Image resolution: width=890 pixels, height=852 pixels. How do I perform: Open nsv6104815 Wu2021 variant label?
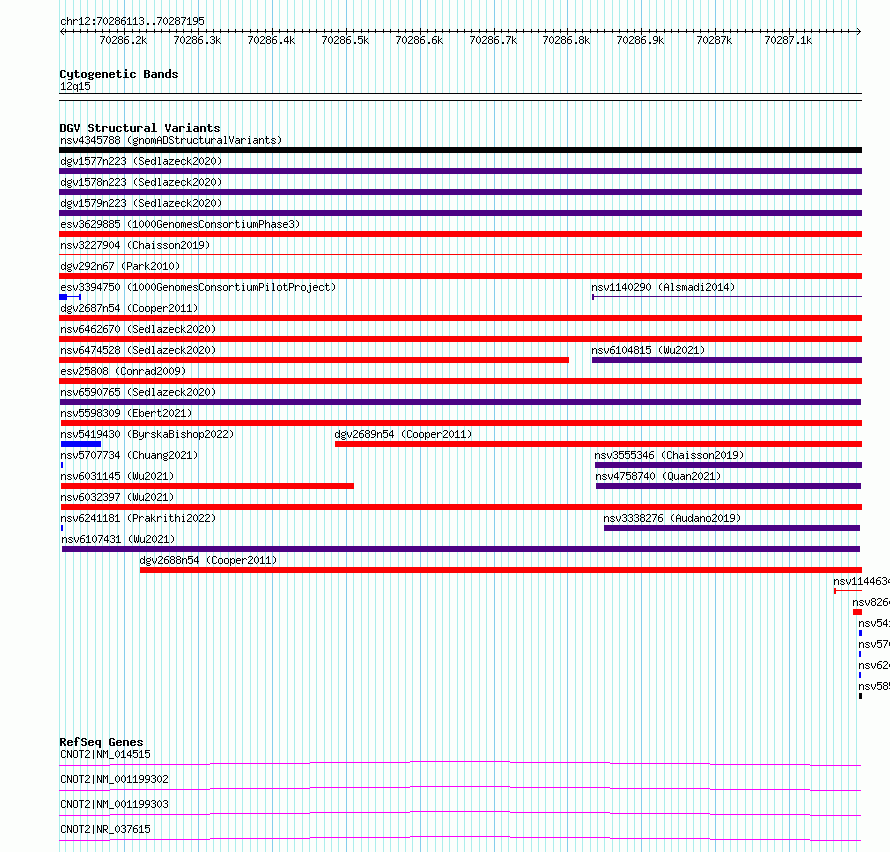pyautogui.click(x=648, y=350)
